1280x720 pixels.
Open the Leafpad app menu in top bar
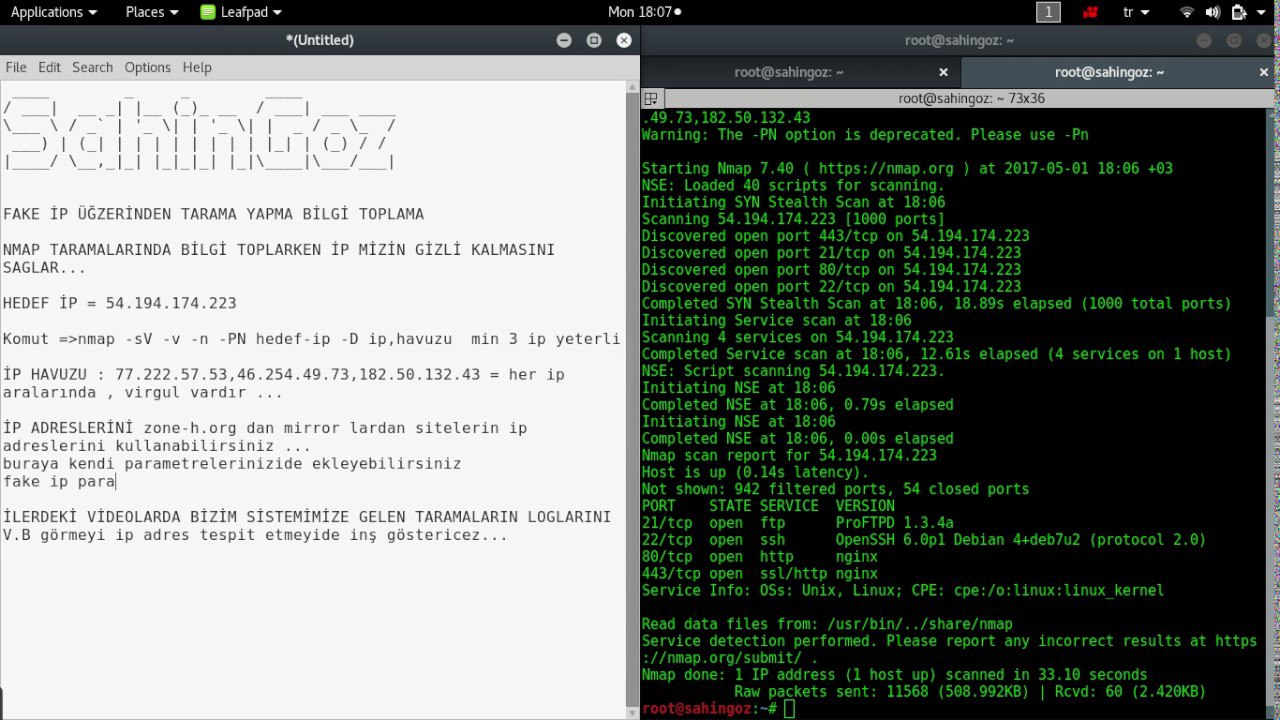[241, 12]
